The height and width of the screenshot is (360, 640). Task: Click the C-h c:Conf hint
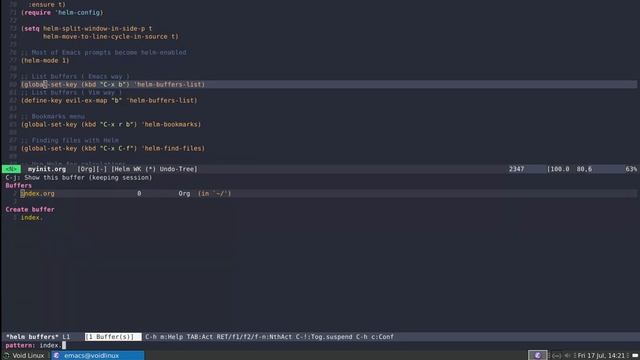375,337
